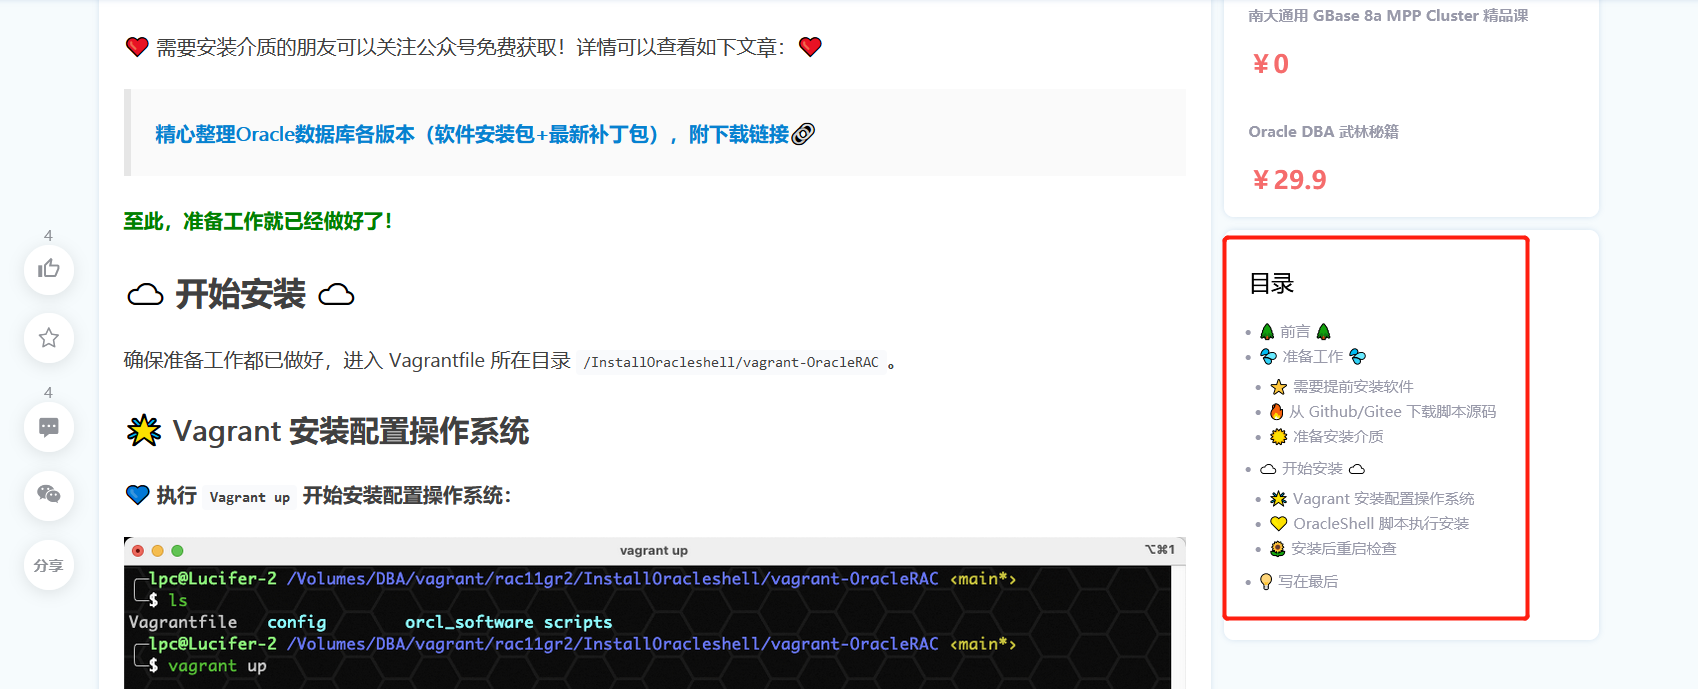The width and height of the screenshot is (1698, 689).
Task: Click the 开始安装 article heading
Action: pyautogui.click(x=241, y=294)
